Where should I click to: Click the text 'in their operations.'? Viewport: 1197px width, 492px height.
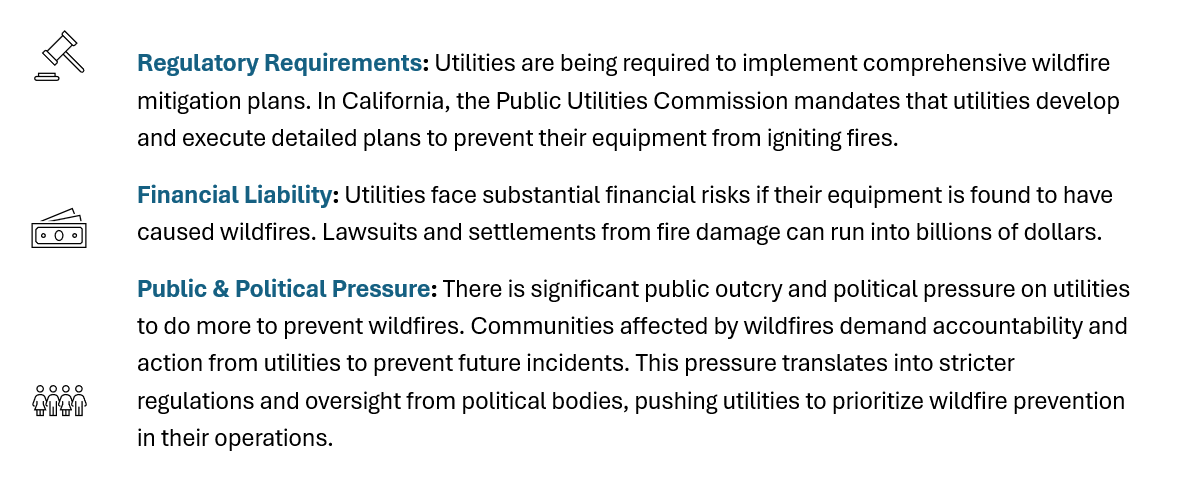(x=235, y=439)
